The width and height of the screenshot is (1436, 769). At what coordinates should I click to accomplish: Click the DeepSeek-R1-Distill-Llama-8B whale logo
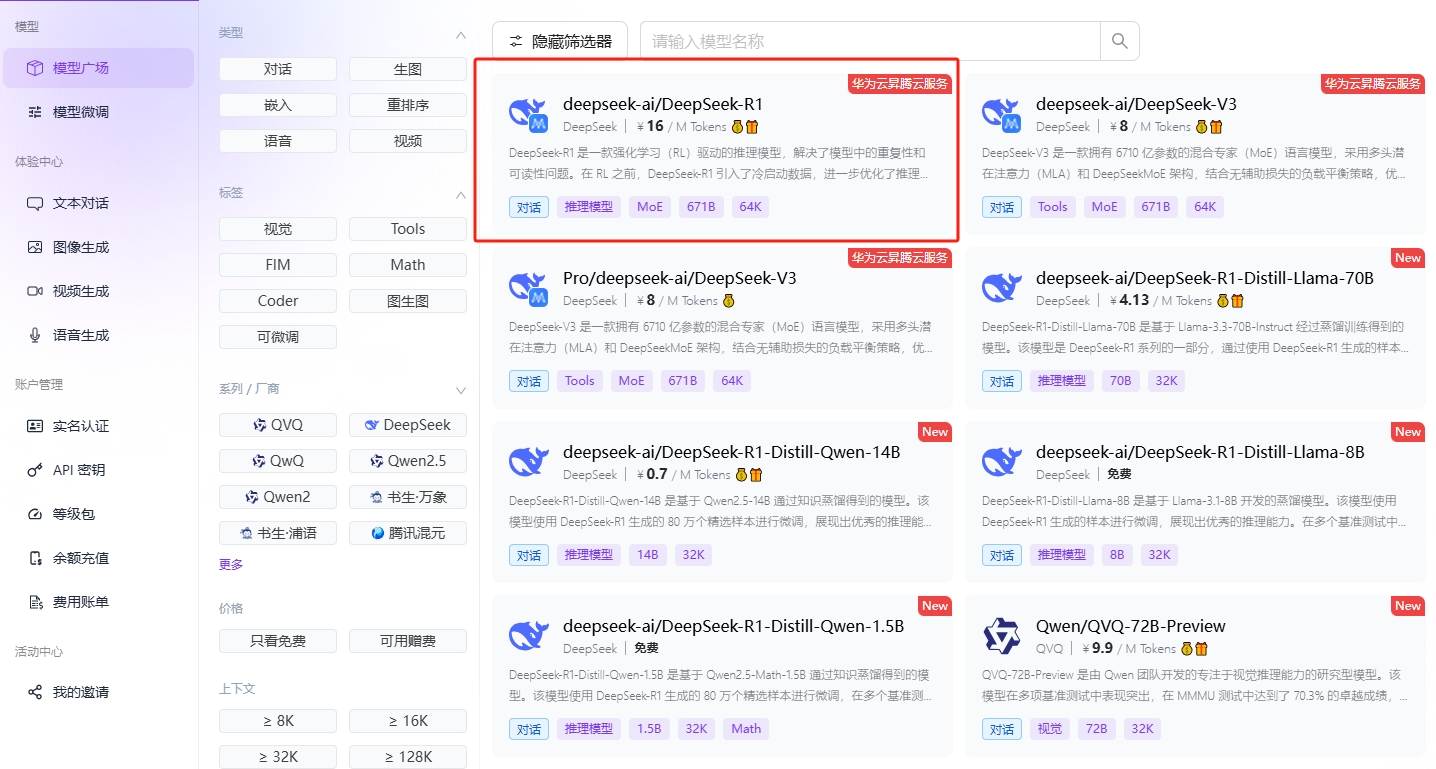click(1001, 462)
